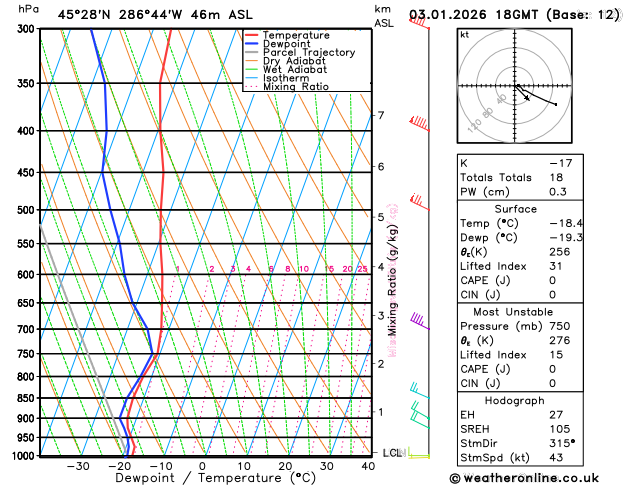Screen dimensions: 629x486
Task: Click the Totals Totals row
Action: 520,178
